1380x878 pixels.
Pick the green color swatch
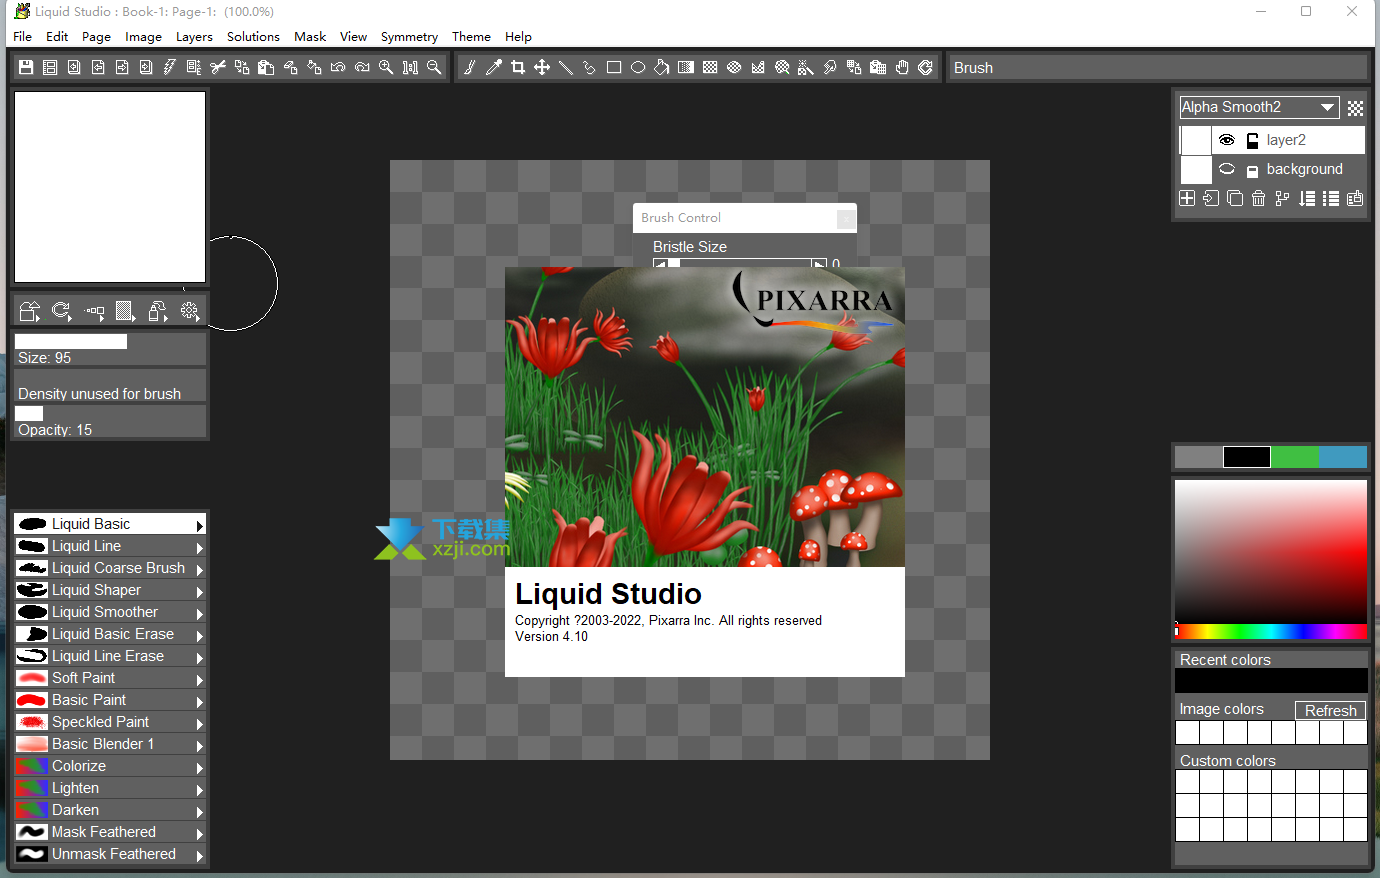(x=1295, y=457)
